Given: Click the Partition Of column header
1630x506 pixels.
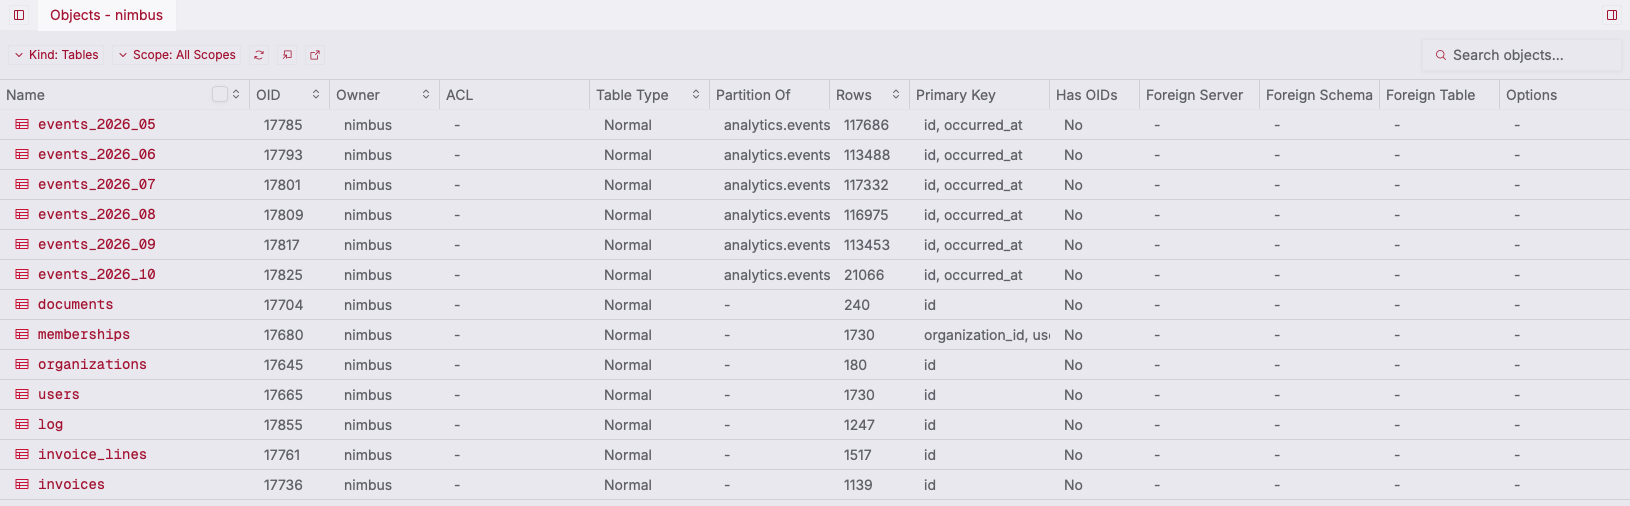Looking at the screenshot, I should (x=769, y=95).
